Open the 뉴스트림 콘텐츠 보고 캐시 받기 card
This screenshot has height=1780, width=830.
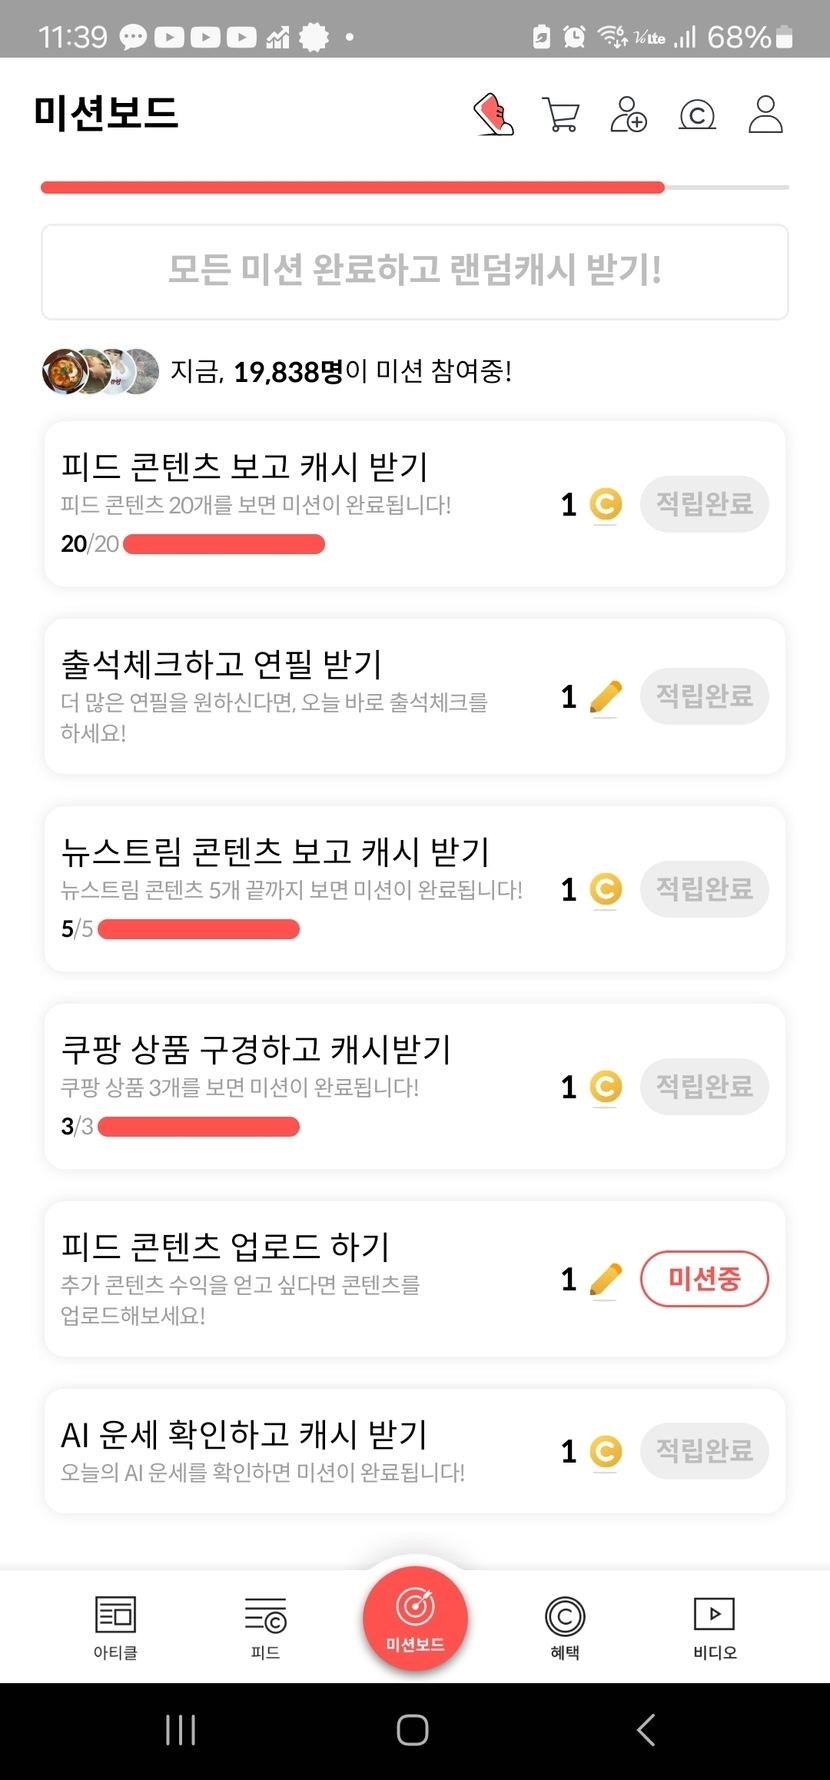point(300,888)
